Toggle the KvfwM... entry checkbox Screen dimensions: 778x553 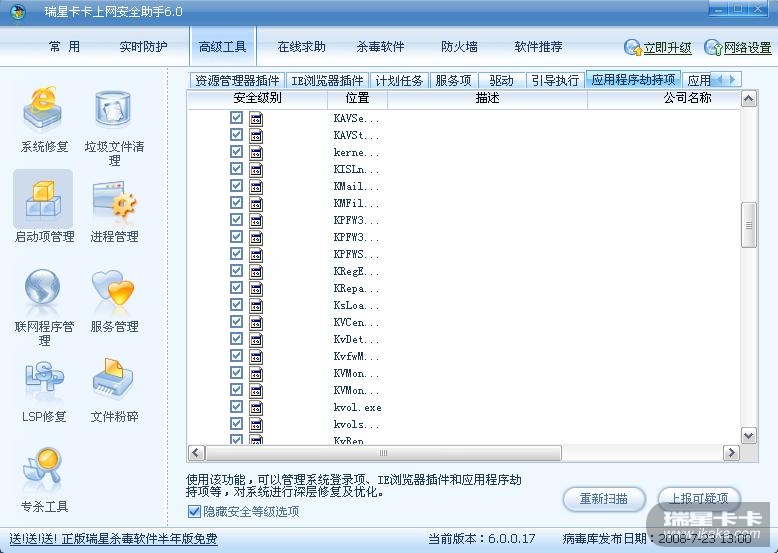236,355
